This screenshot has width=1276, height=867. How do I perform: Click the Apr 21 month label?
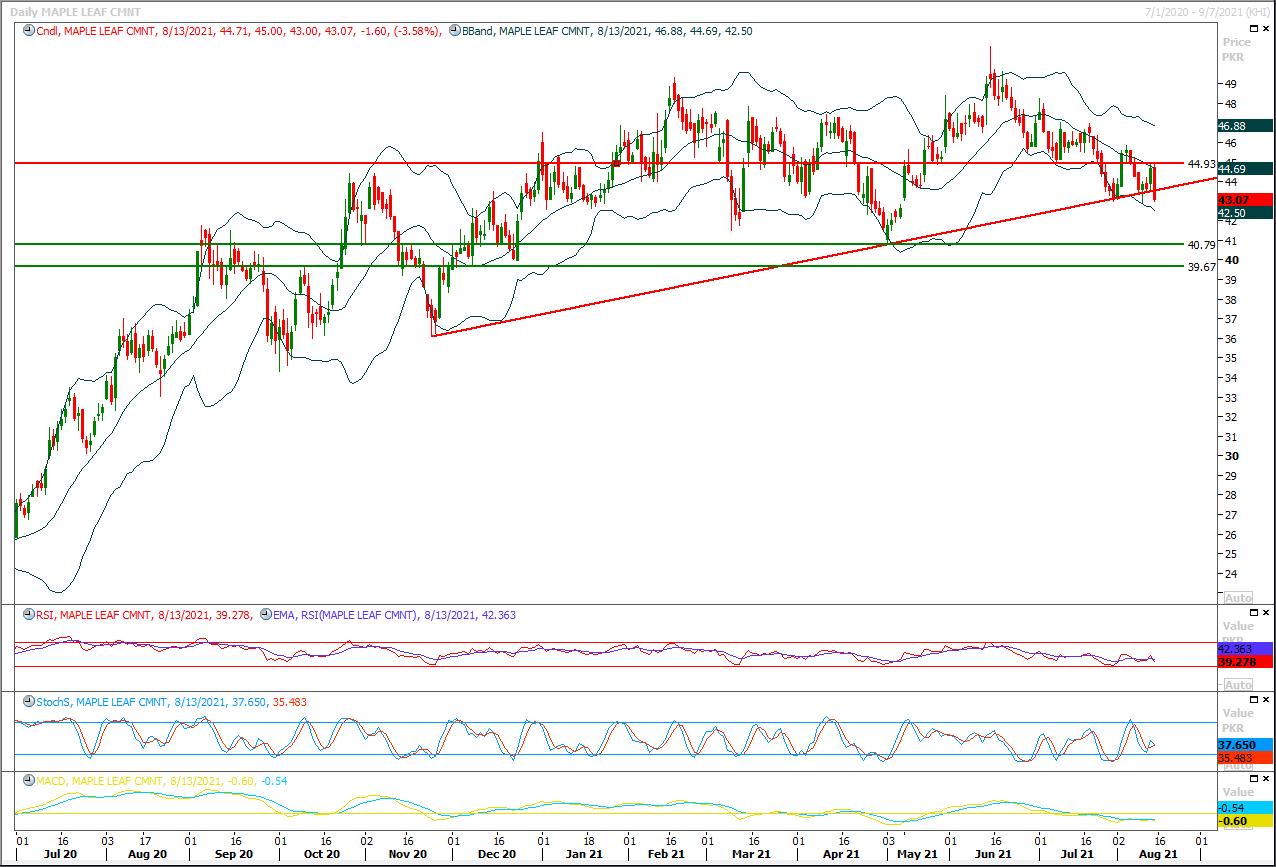point(841,855)
